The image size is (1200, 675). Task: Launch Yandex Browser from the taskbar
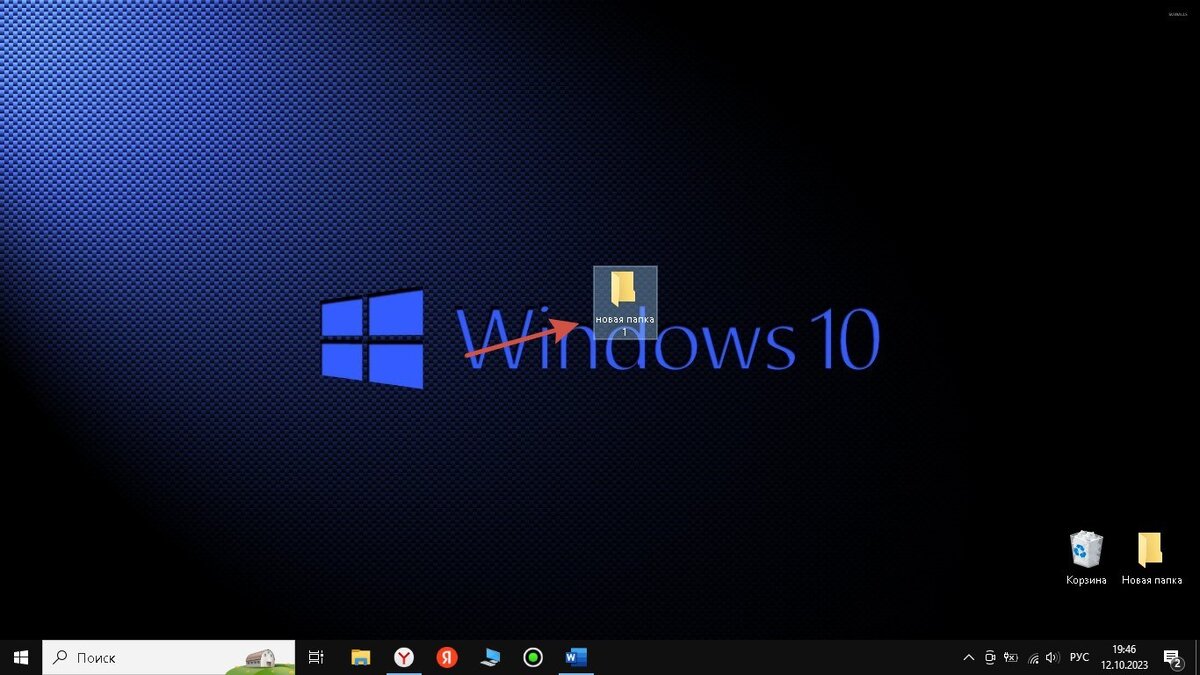click(403, 657)
